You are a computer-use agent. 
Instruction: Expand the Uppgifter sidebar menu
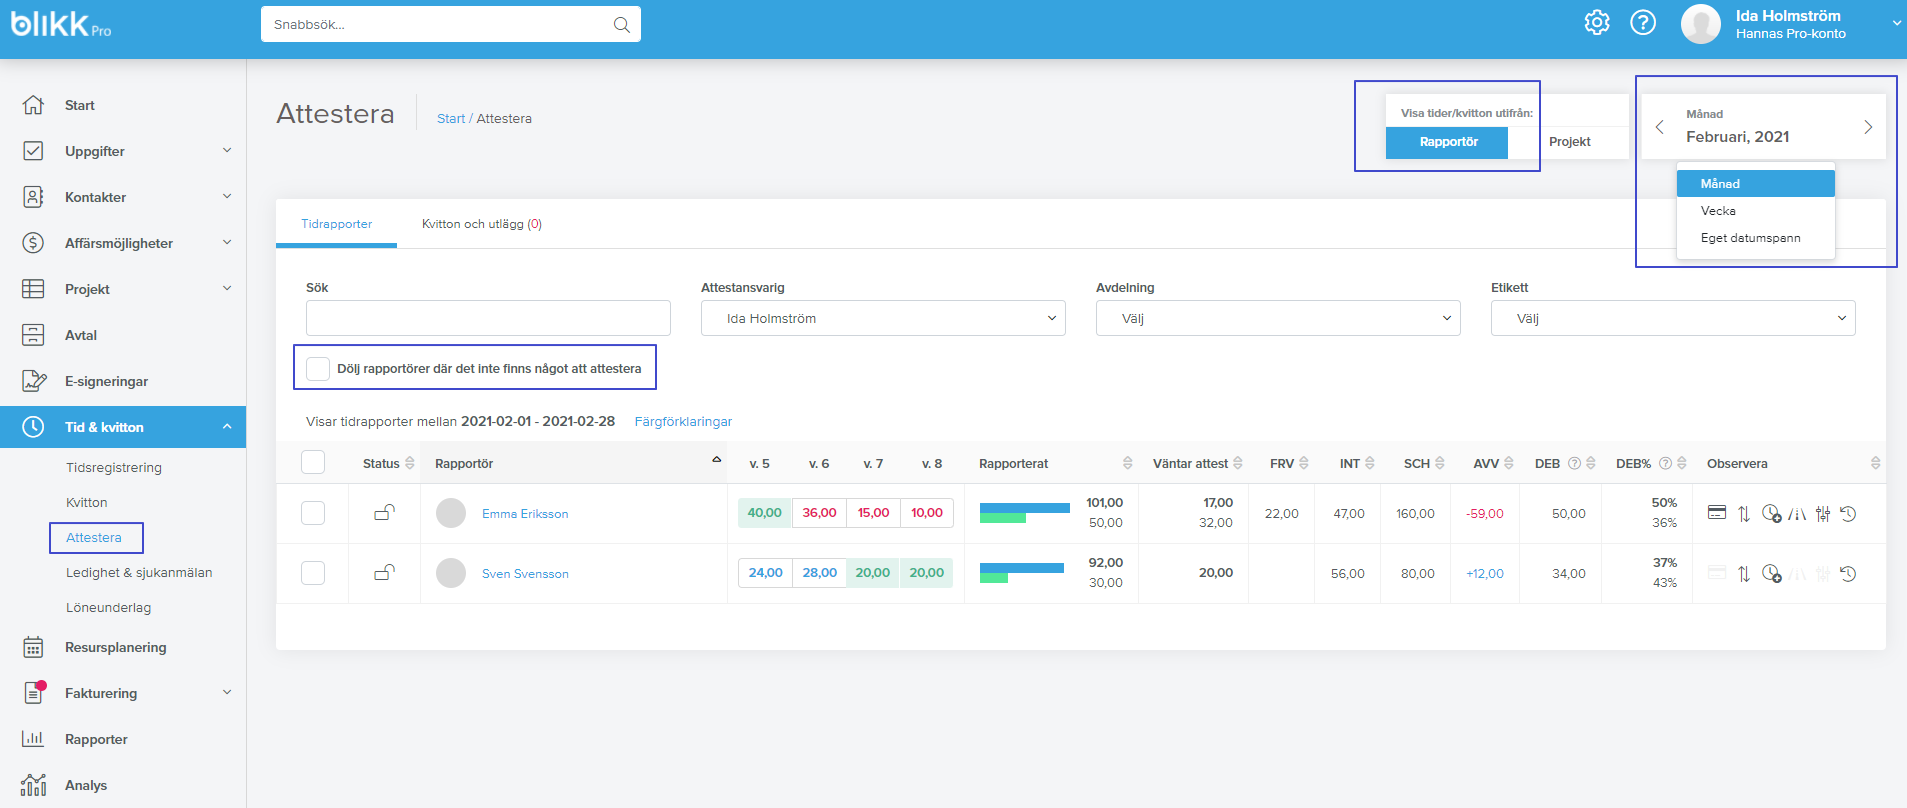pos(227,150)
